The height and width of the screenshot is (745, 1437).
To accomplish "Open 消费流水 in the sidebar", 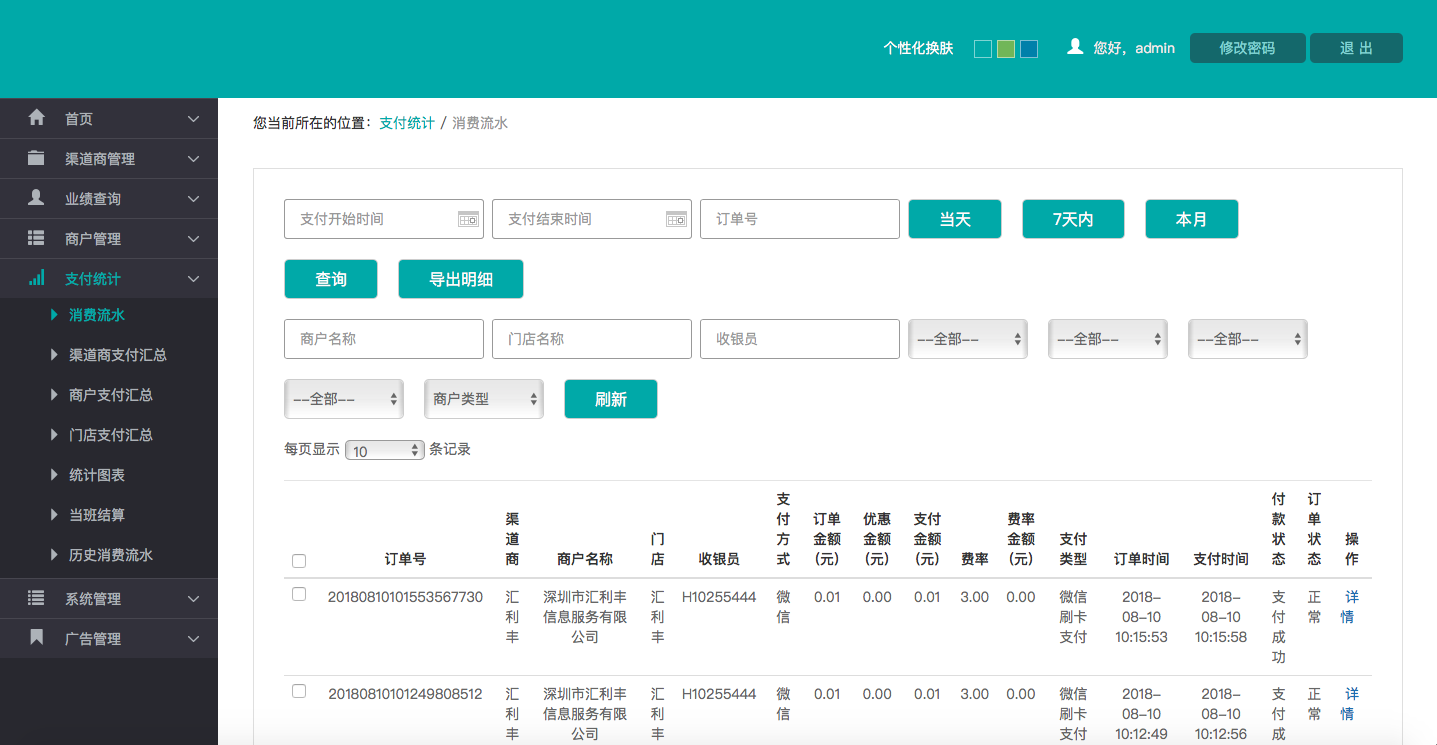I will pyautogui.click(x=97, y=315).
